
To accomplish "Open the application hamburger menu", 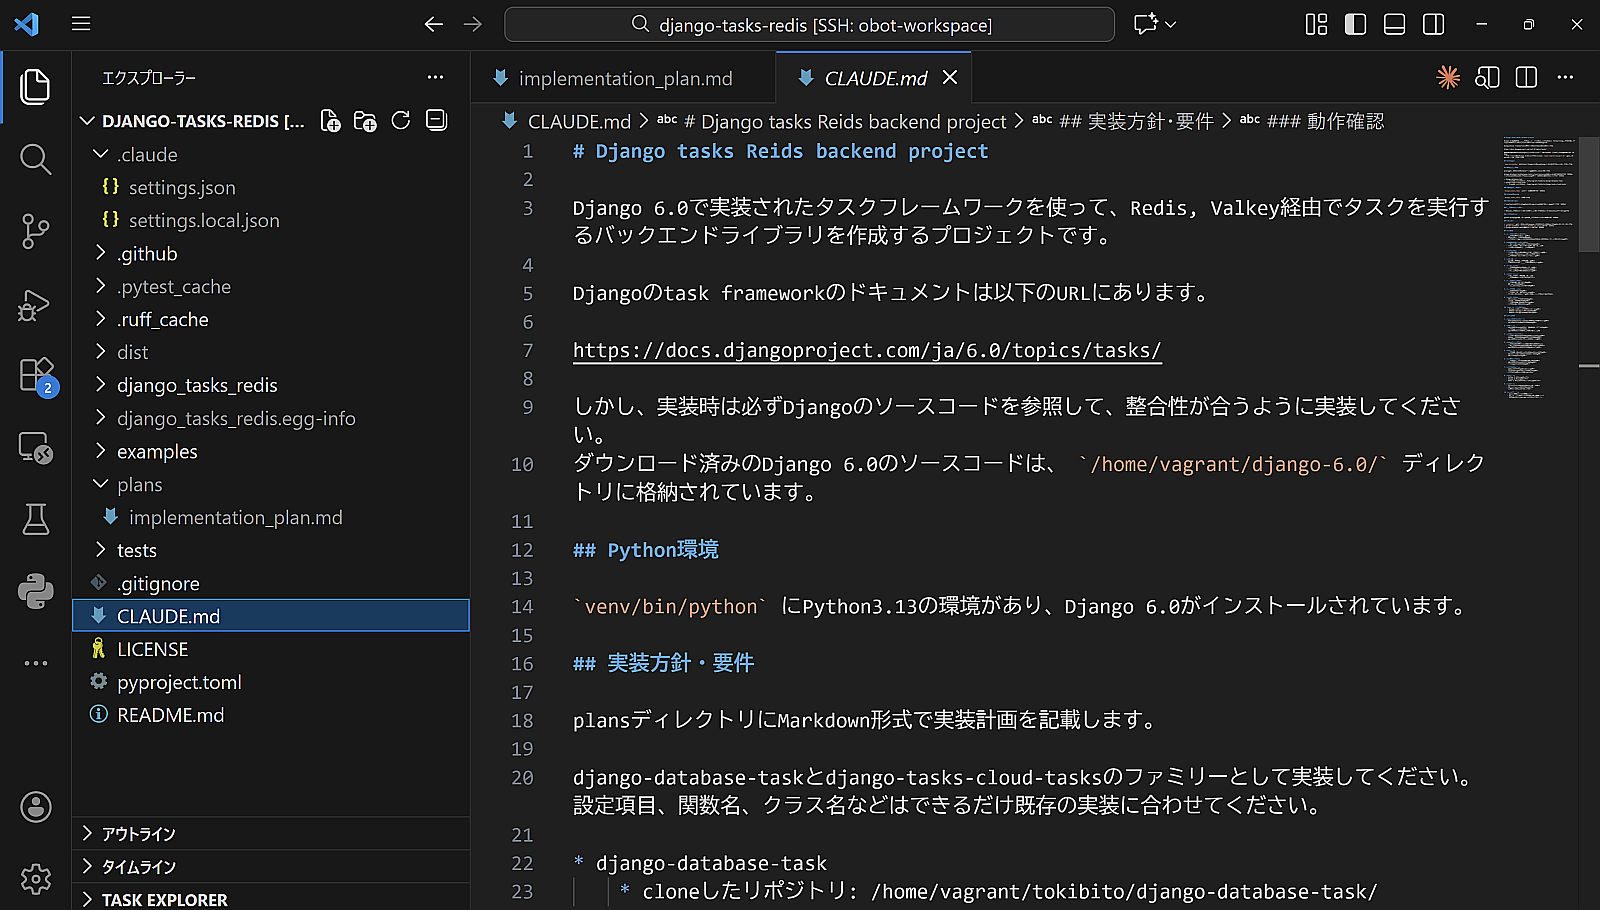I will 81,23.
